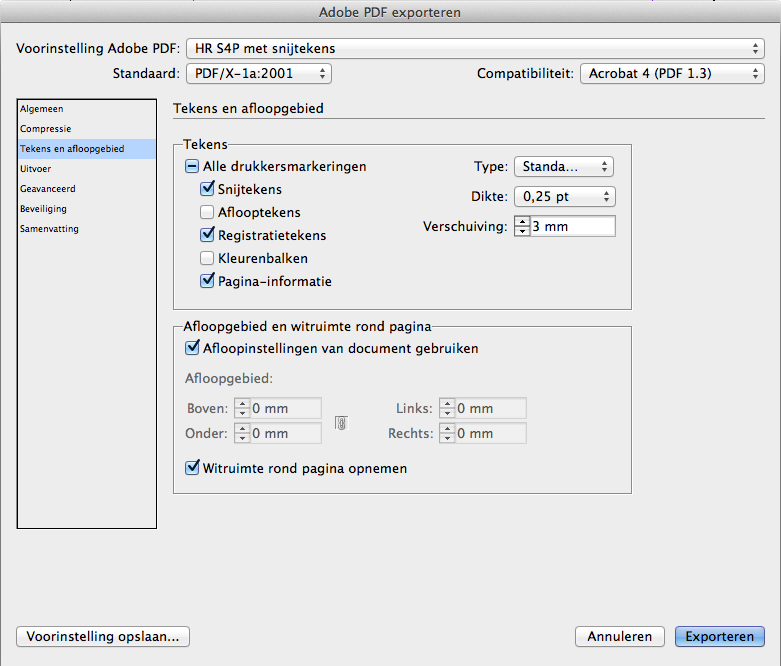This screenshot has width=781, height=666.
Task: Select Tekens en afloopgebied in sidebar
Action: click(x=87, y=148)
